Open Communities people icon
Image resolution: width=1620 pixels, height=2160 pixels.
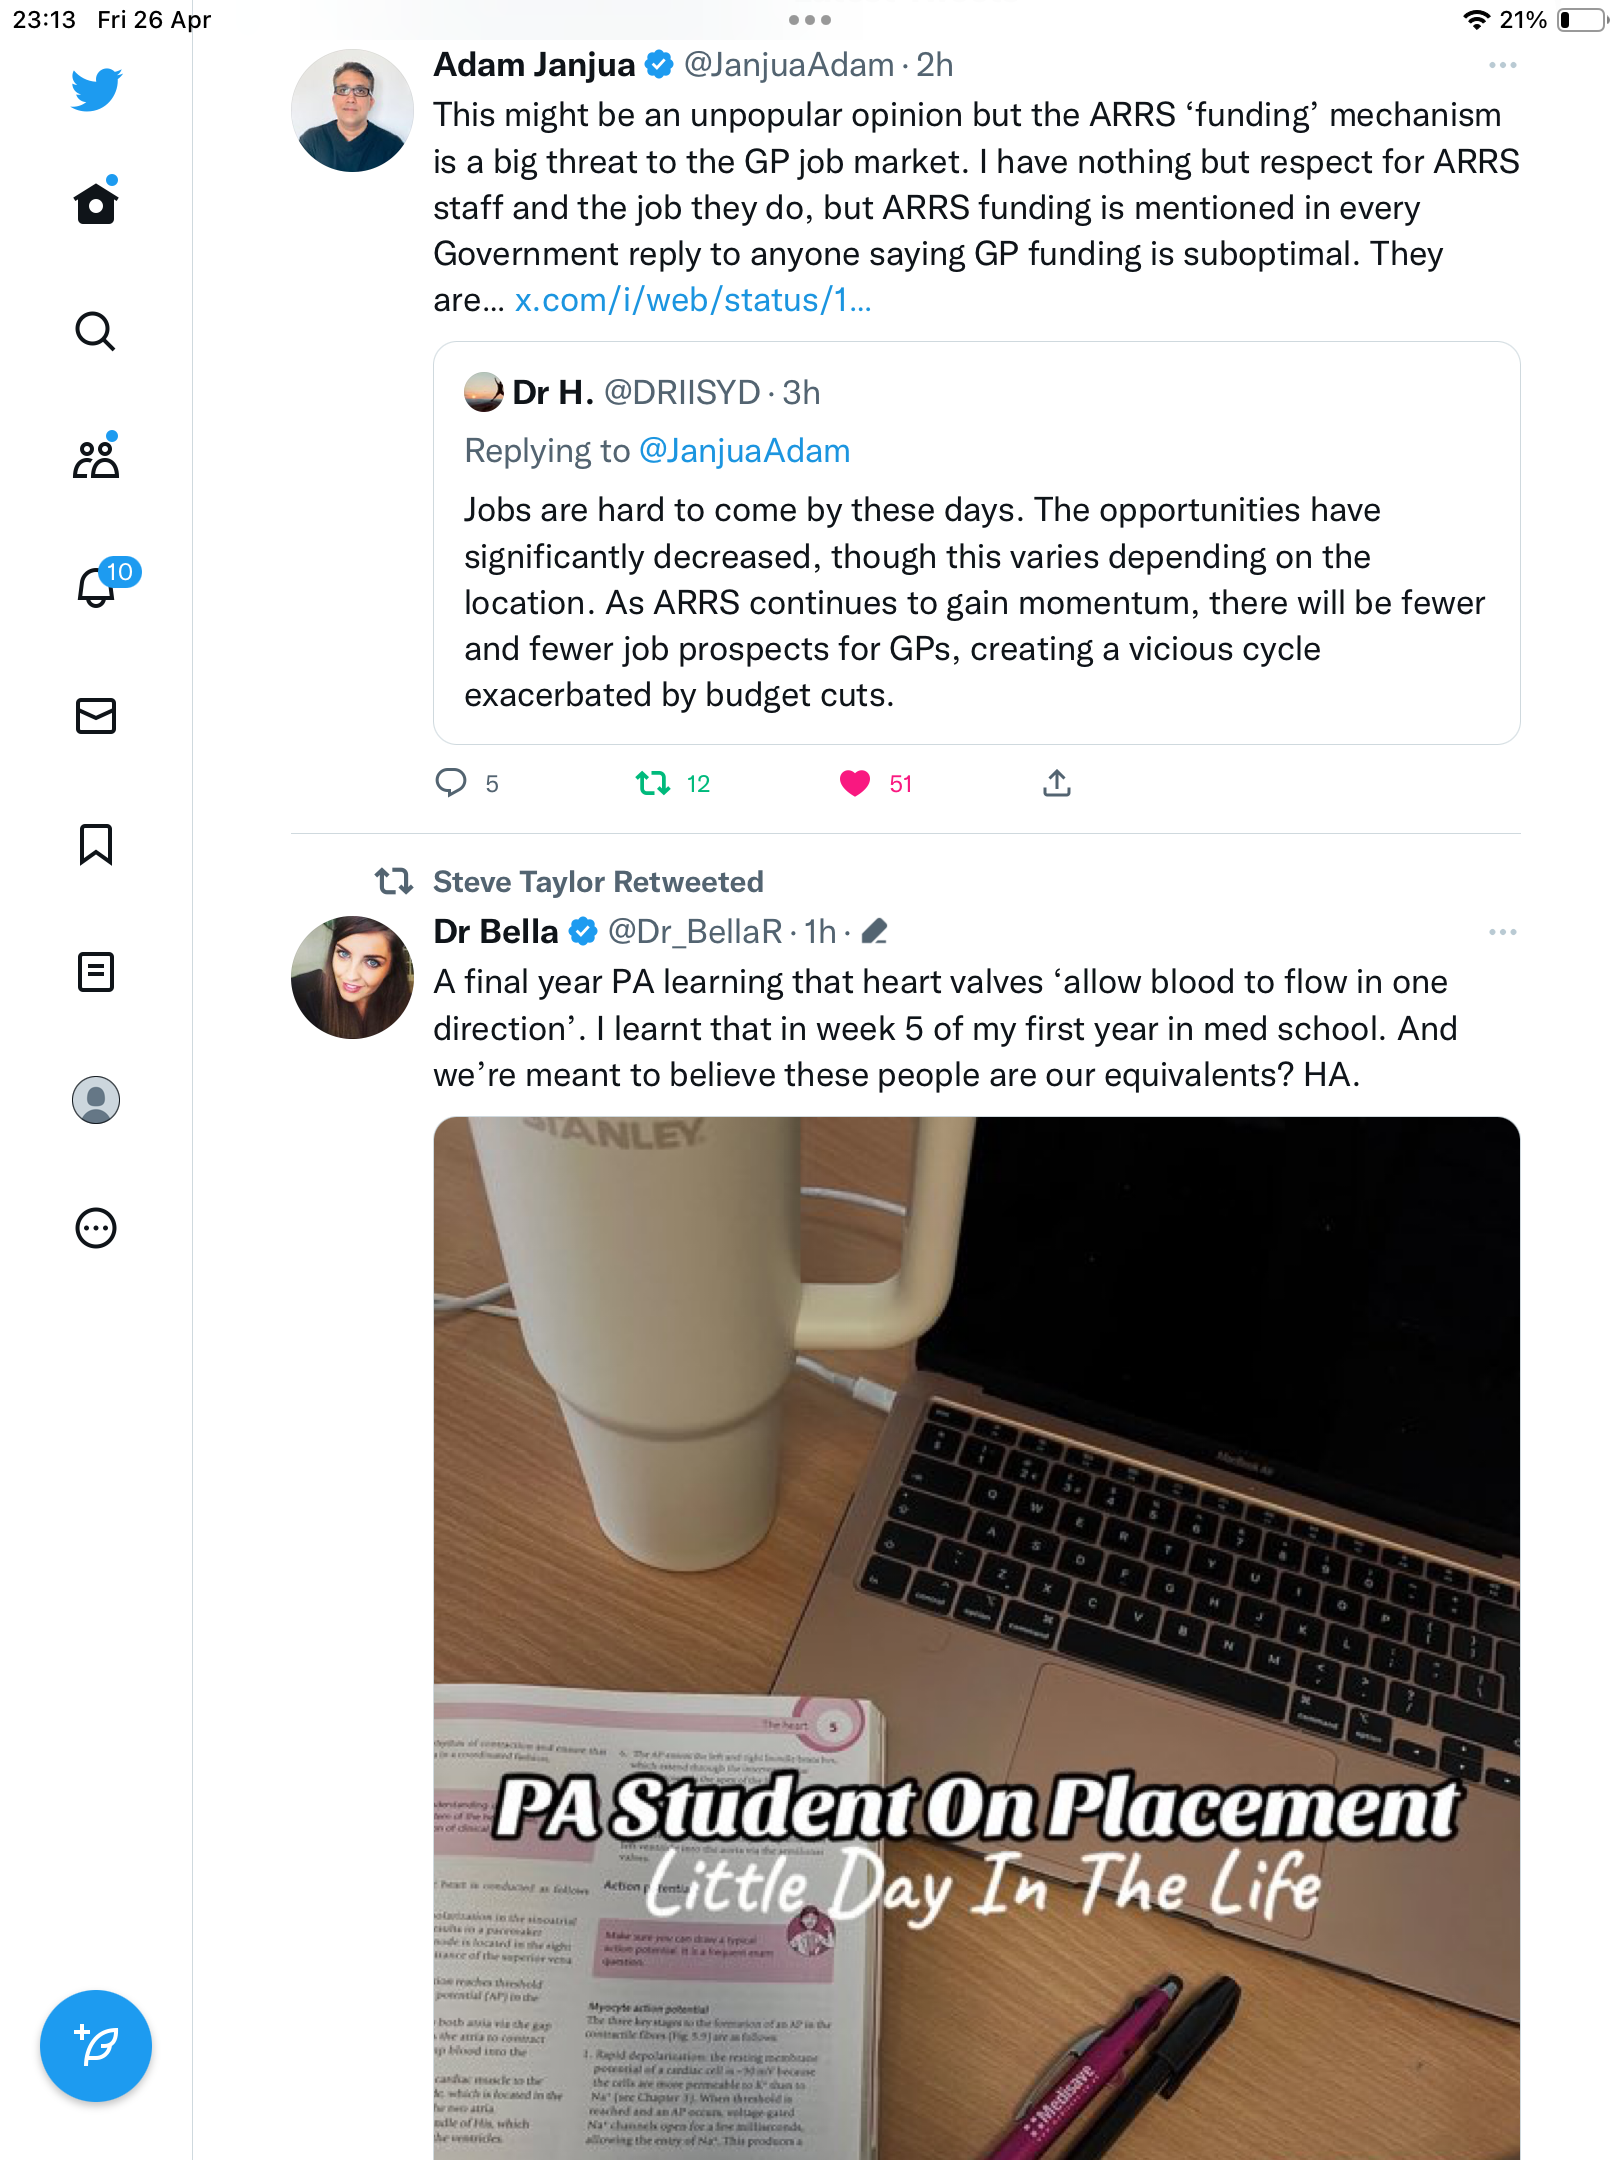pyautogui.click(x=96, y=458)
